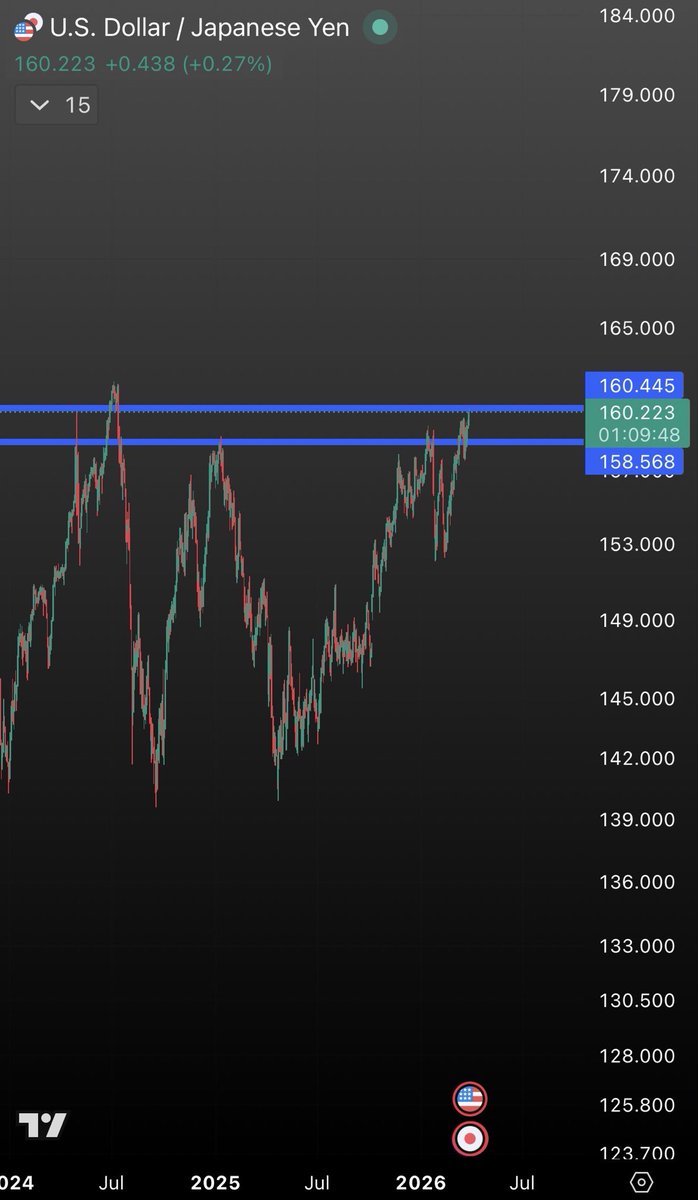Click the TradingView logo
Viewport: 698px width, 1200px height.
[x=42, y=1125]
